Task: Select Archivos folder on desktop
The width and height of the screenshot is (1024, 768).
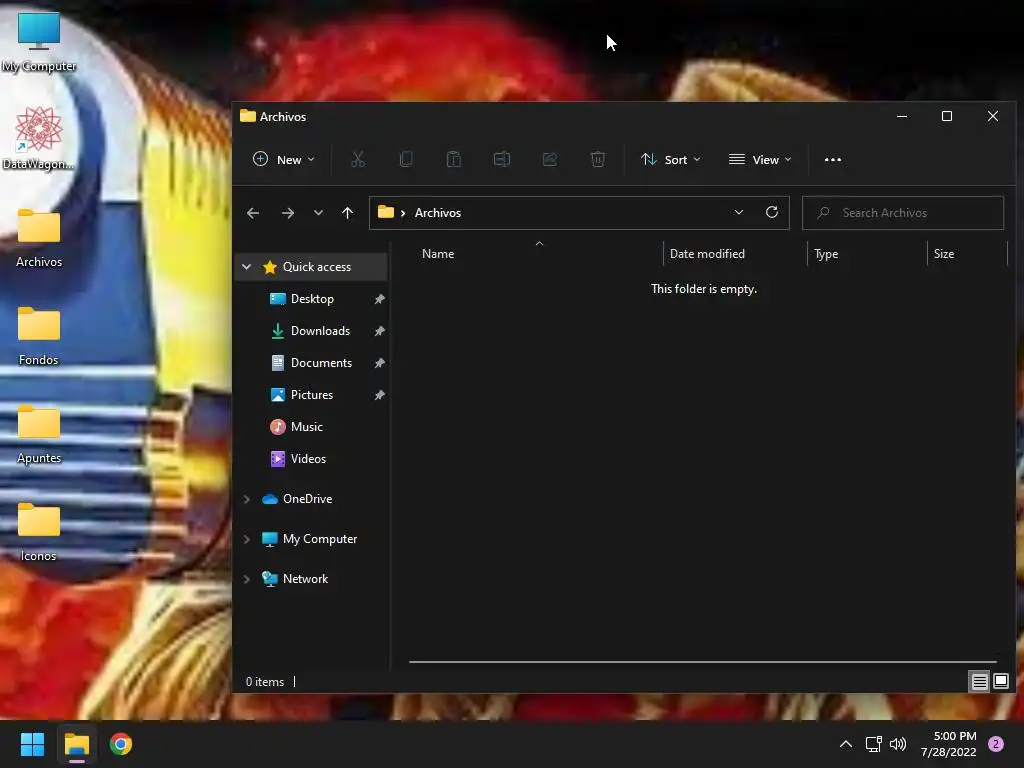Action: click(x=39, y=238)
